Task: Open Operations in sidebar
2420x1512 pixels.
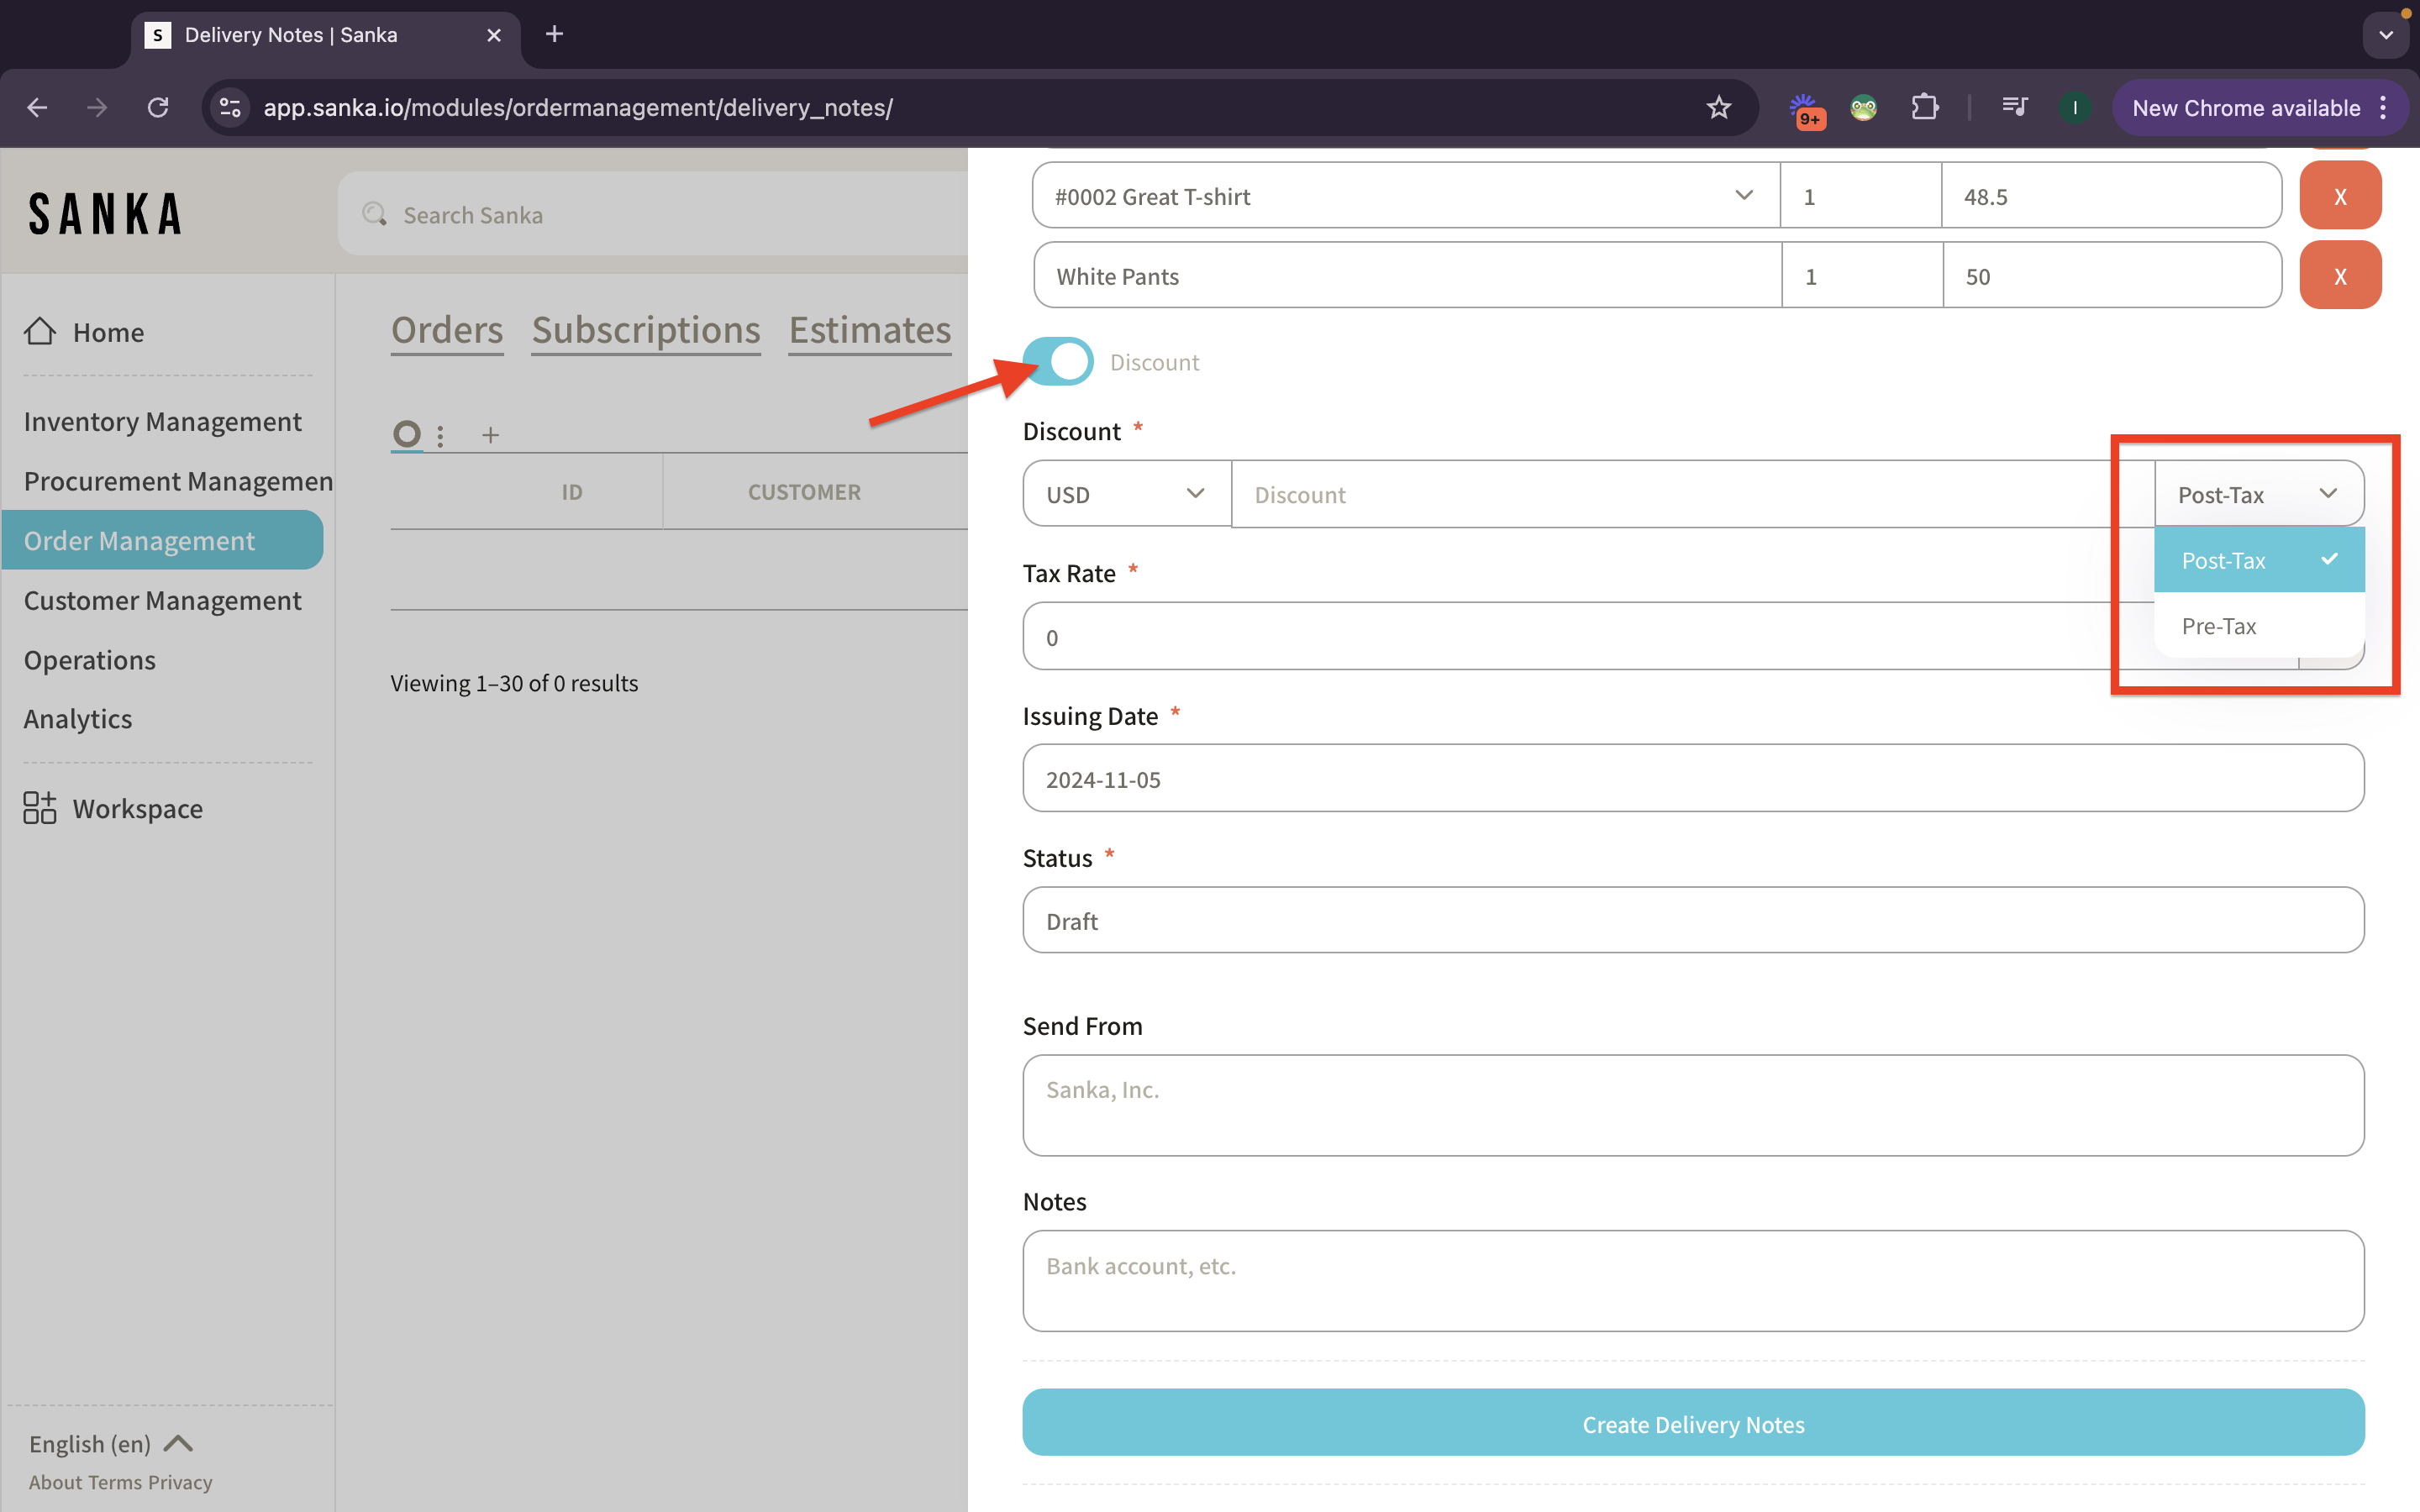Action: pos(90,660)
